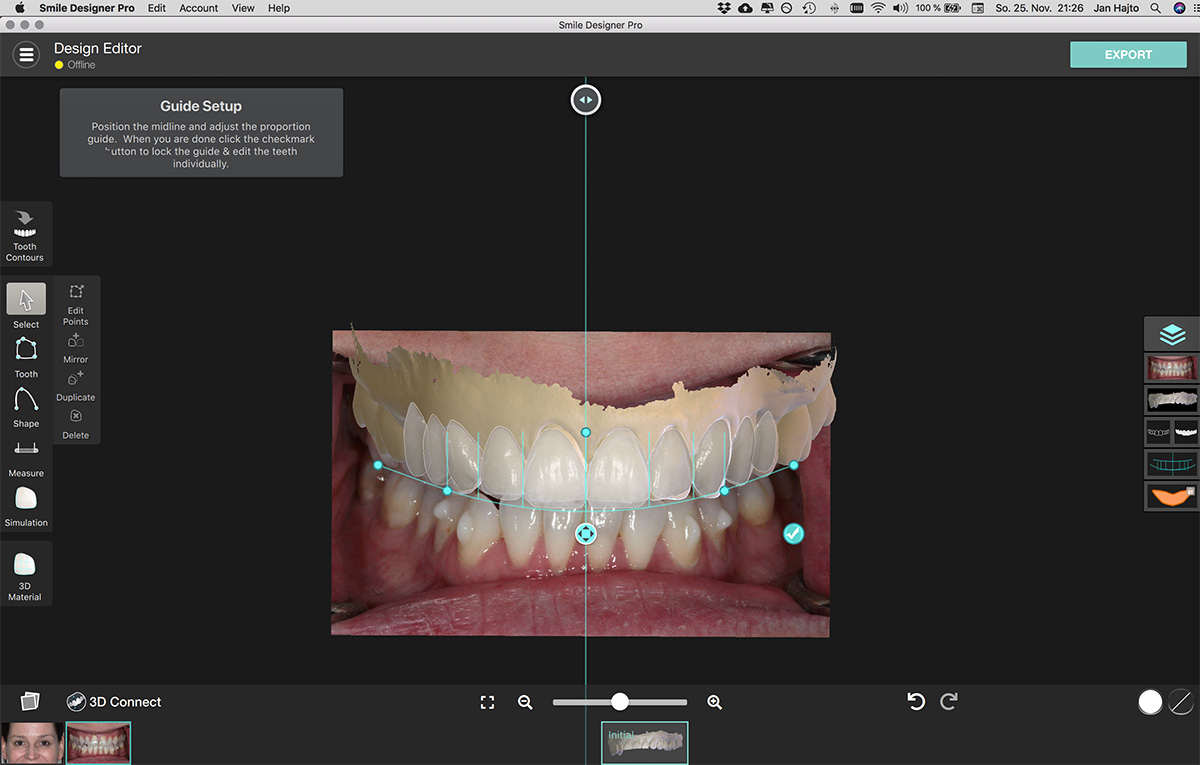Click the Guide Setup heading
Viewport: 1200px width, 765px height.
[x=201, y=106]
